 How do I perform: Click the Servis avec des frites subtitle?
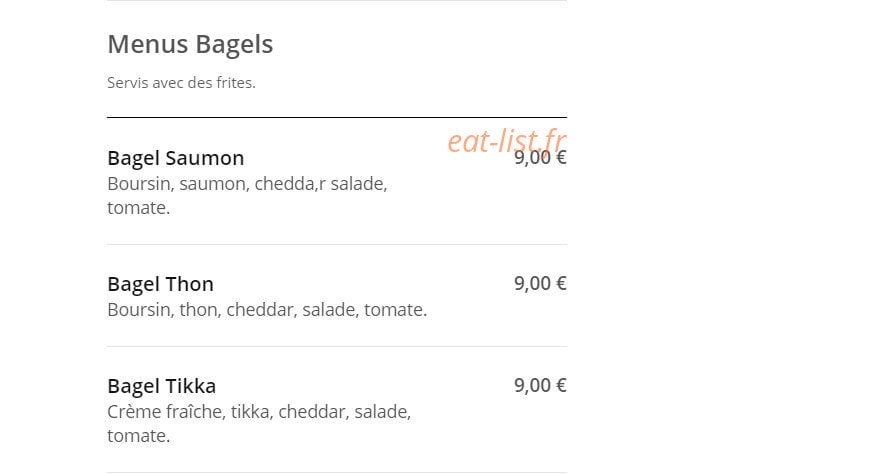point(181,83)
